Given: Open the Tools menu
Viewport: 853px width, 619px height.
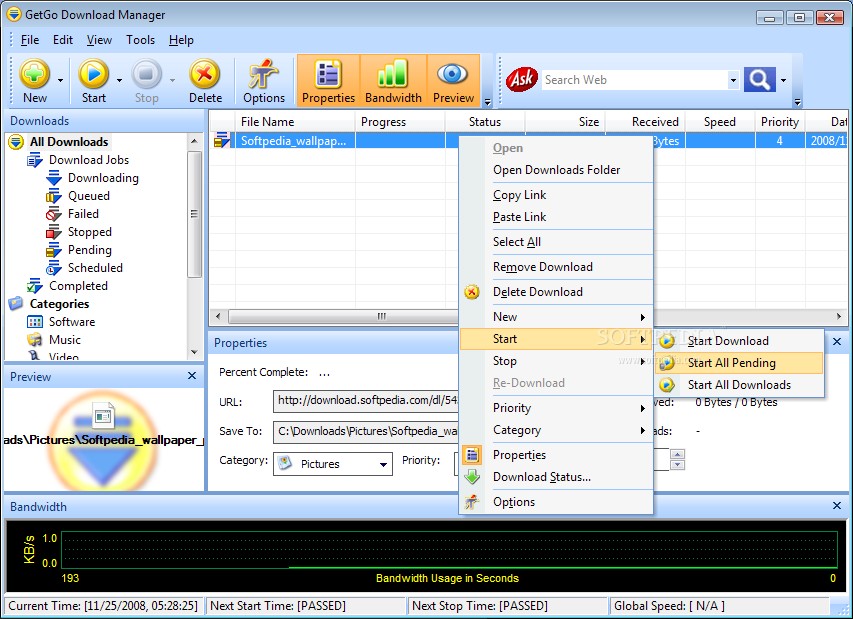Looking at the screenshot, I should click(140, 40).
